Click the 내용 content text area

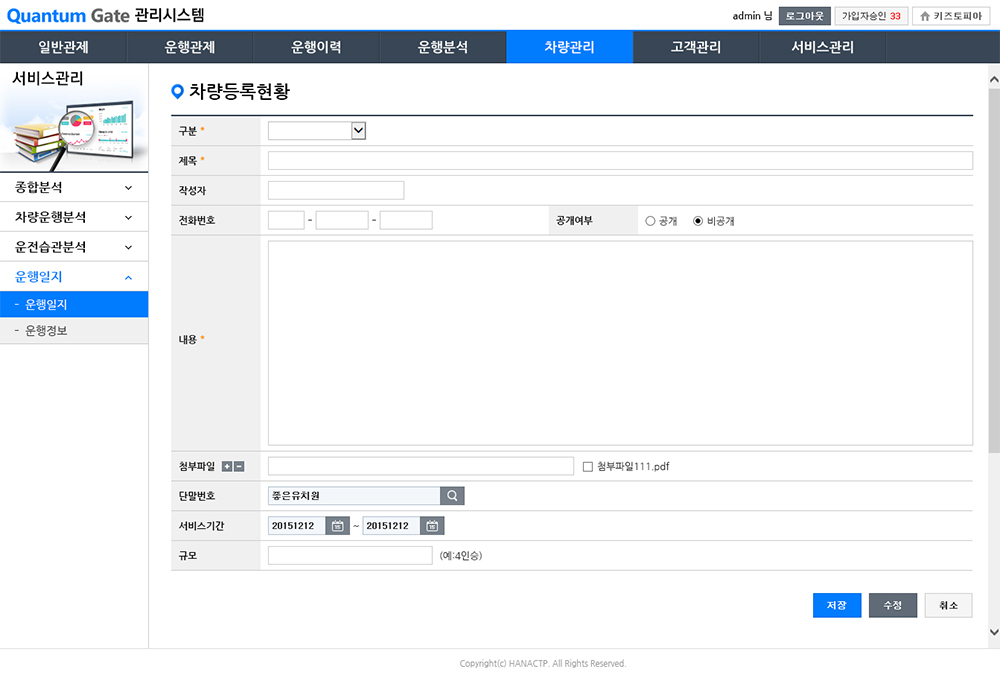pyautogui.click(x=620, y=343)
